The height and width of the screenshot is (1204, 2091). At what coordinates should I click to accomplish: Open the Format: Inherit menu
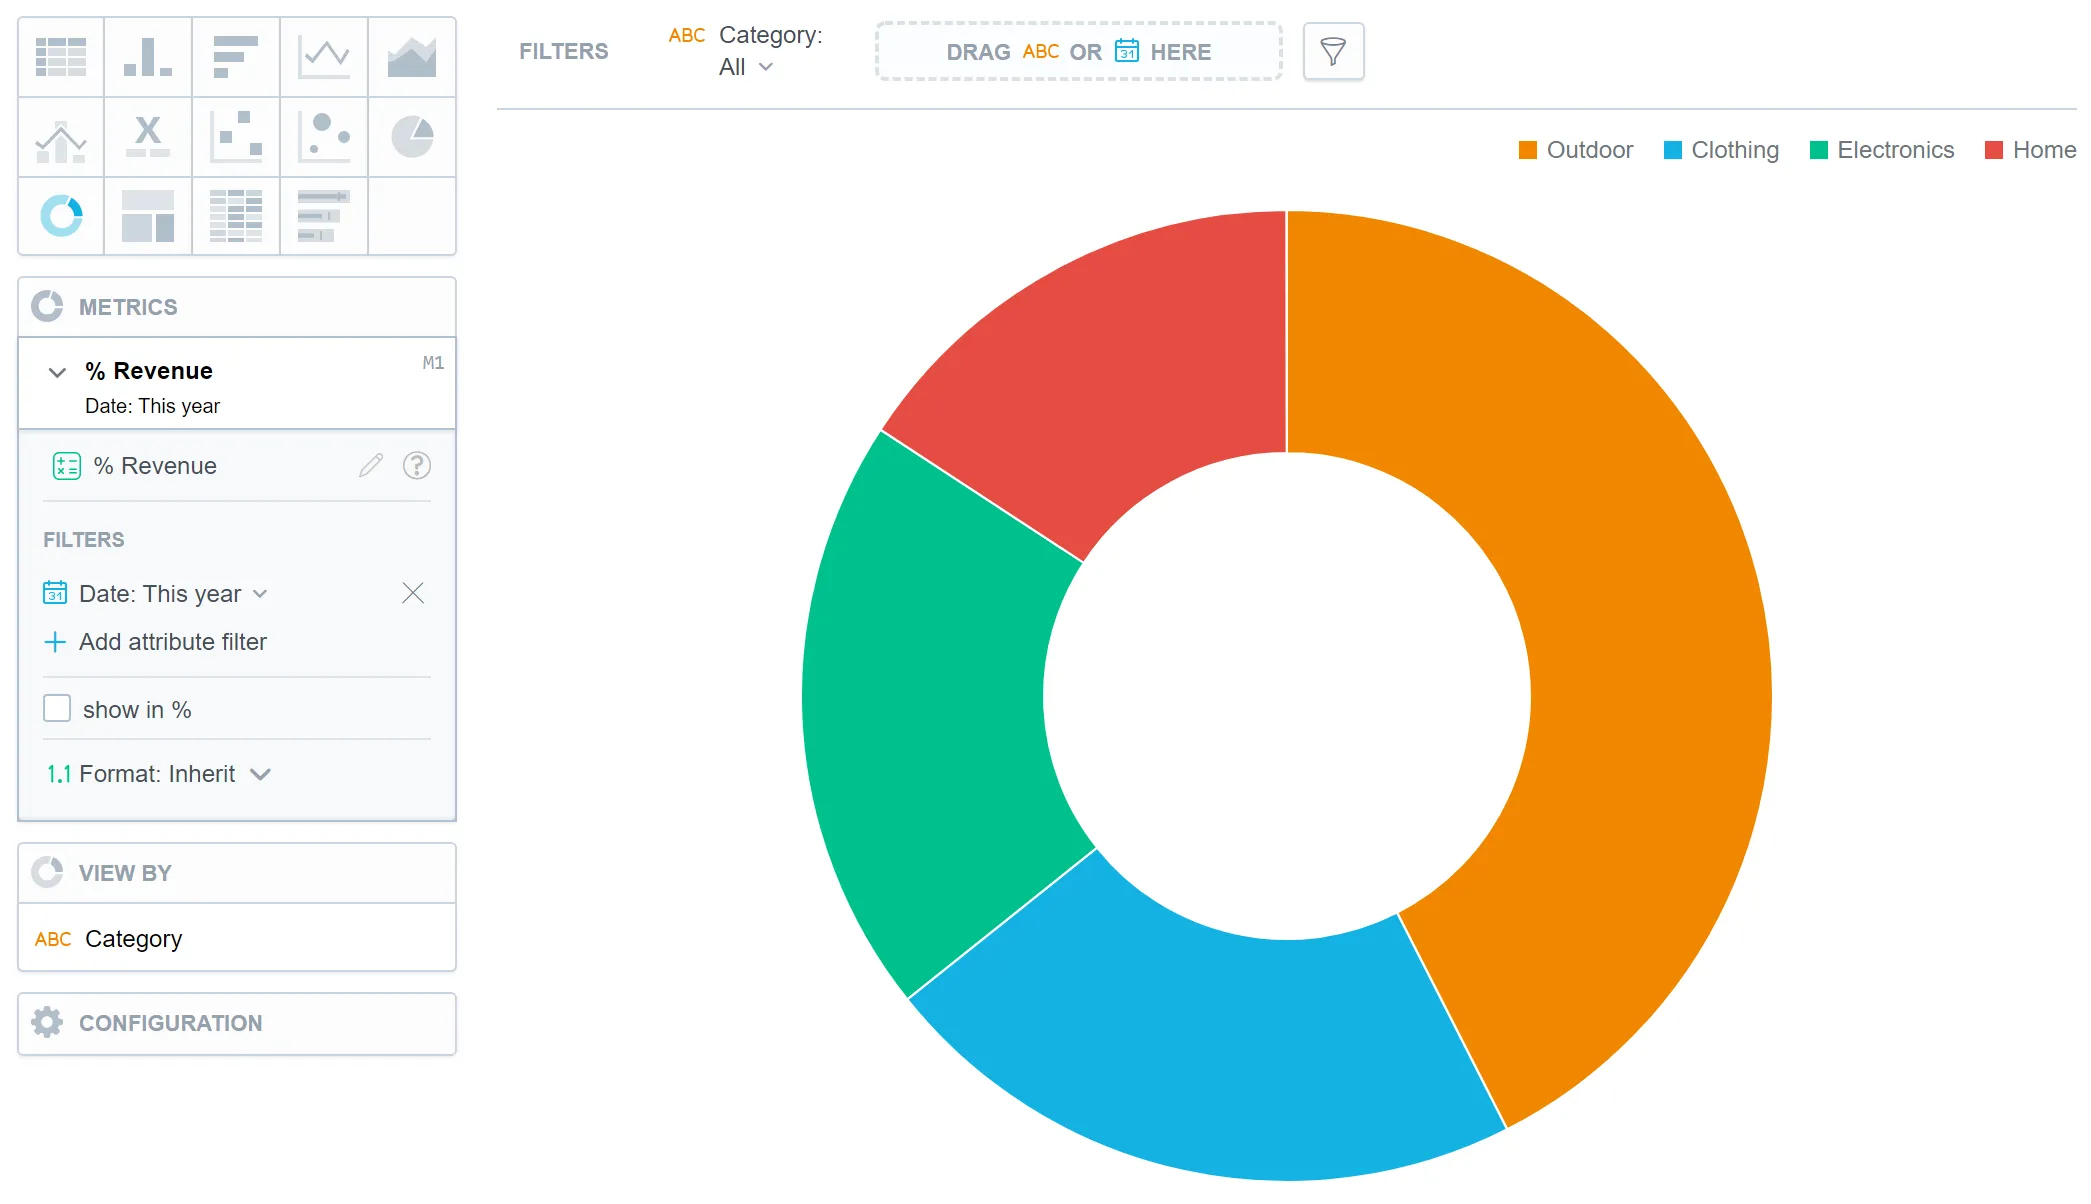(160, 773)
